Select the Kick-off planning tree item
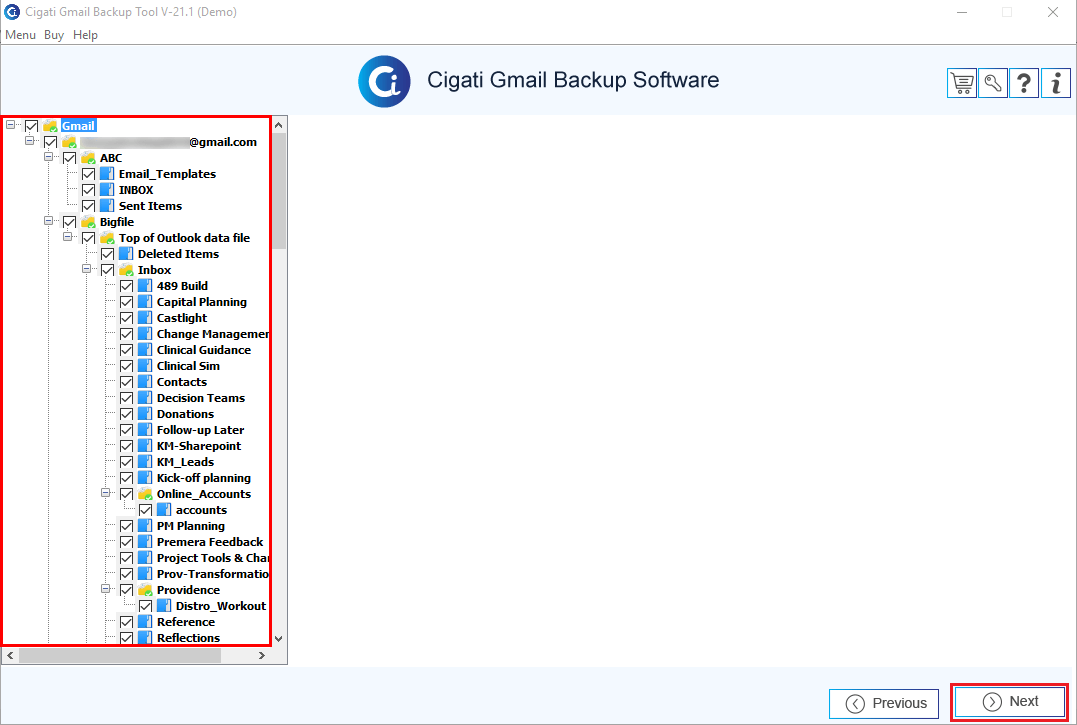This screenshot has width=1077, height=725. pyautogui.click(x=203, y=478)
